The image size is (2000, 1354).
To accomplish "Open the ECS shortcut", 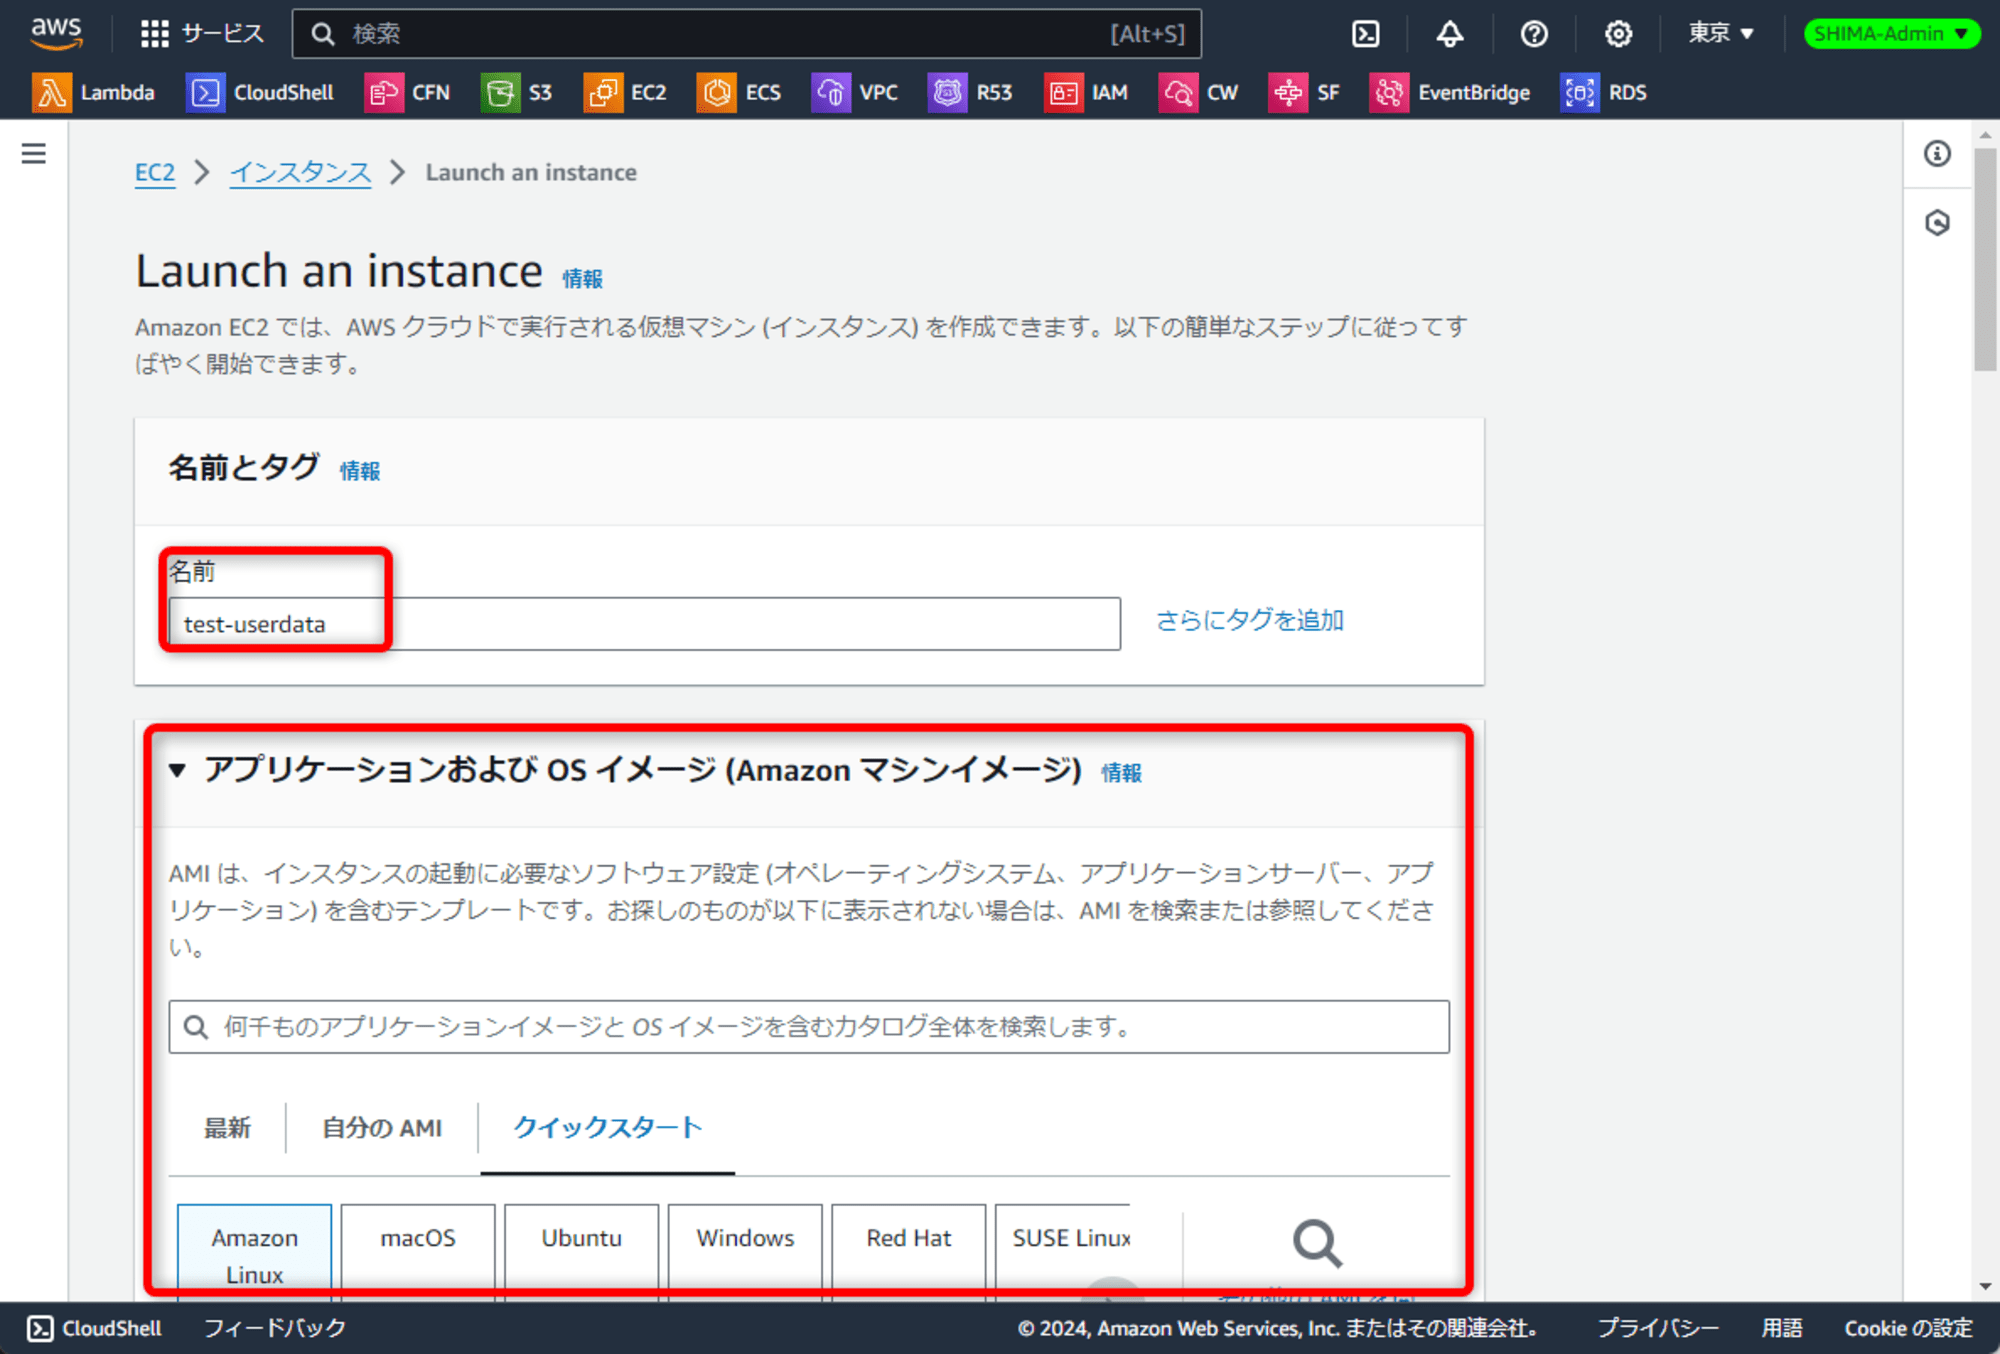I will pyautogui.click(x=739, y=93).
